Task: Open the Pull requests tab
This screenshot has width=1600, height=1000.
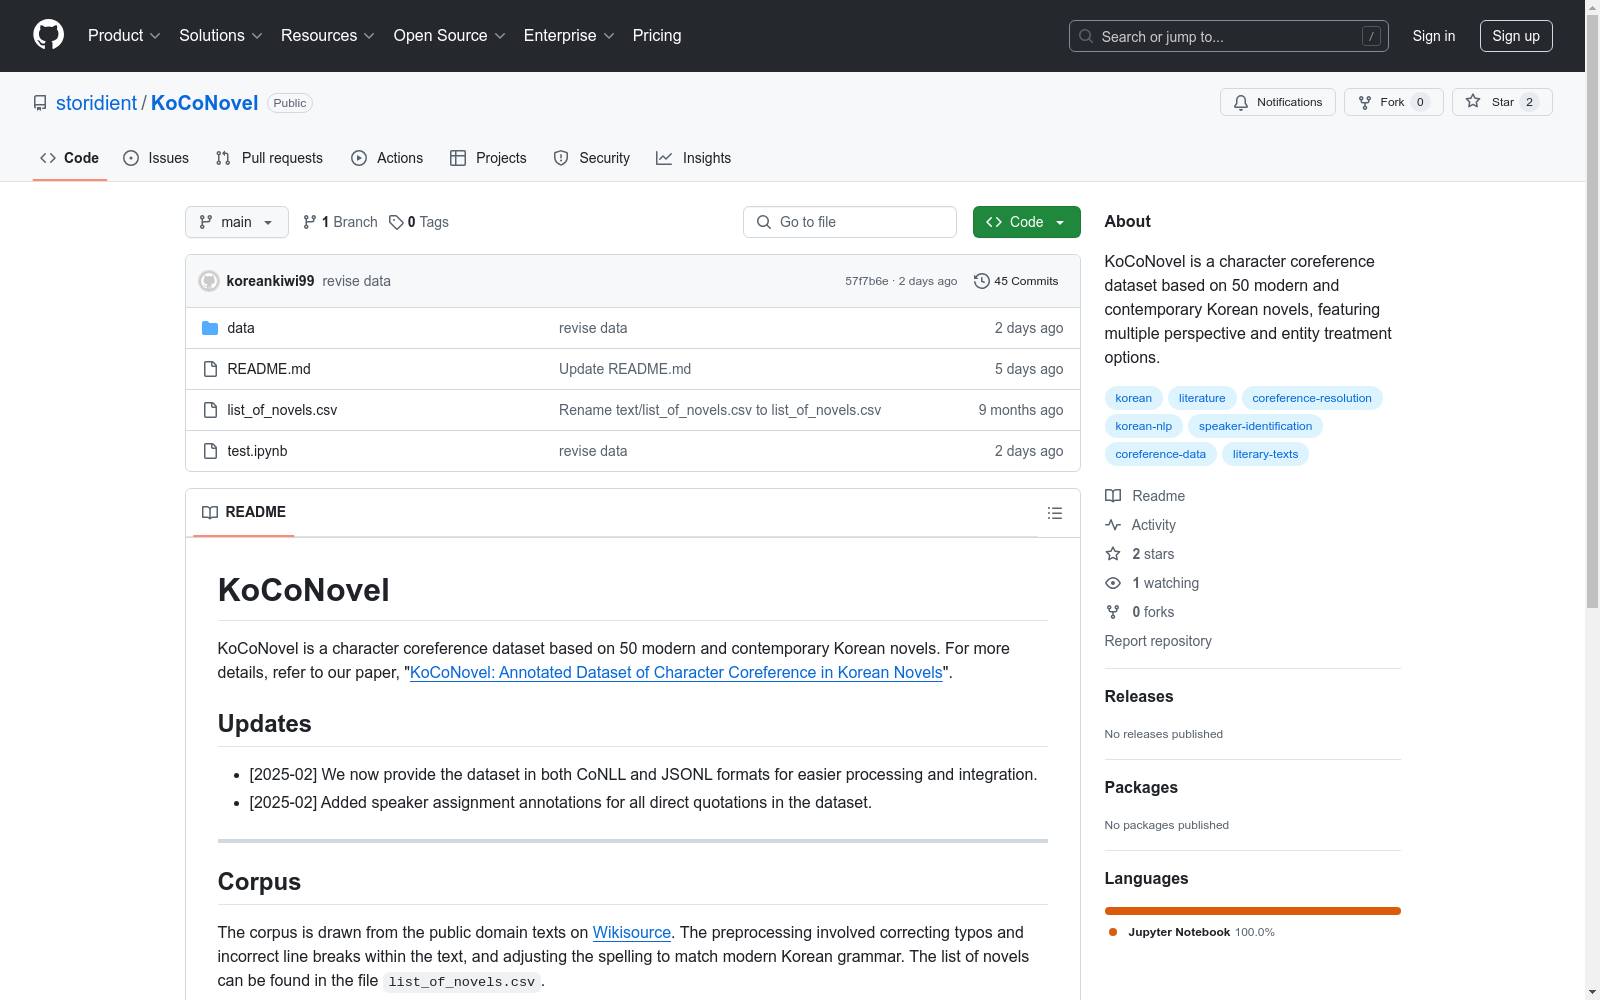Action: (269, 158)
